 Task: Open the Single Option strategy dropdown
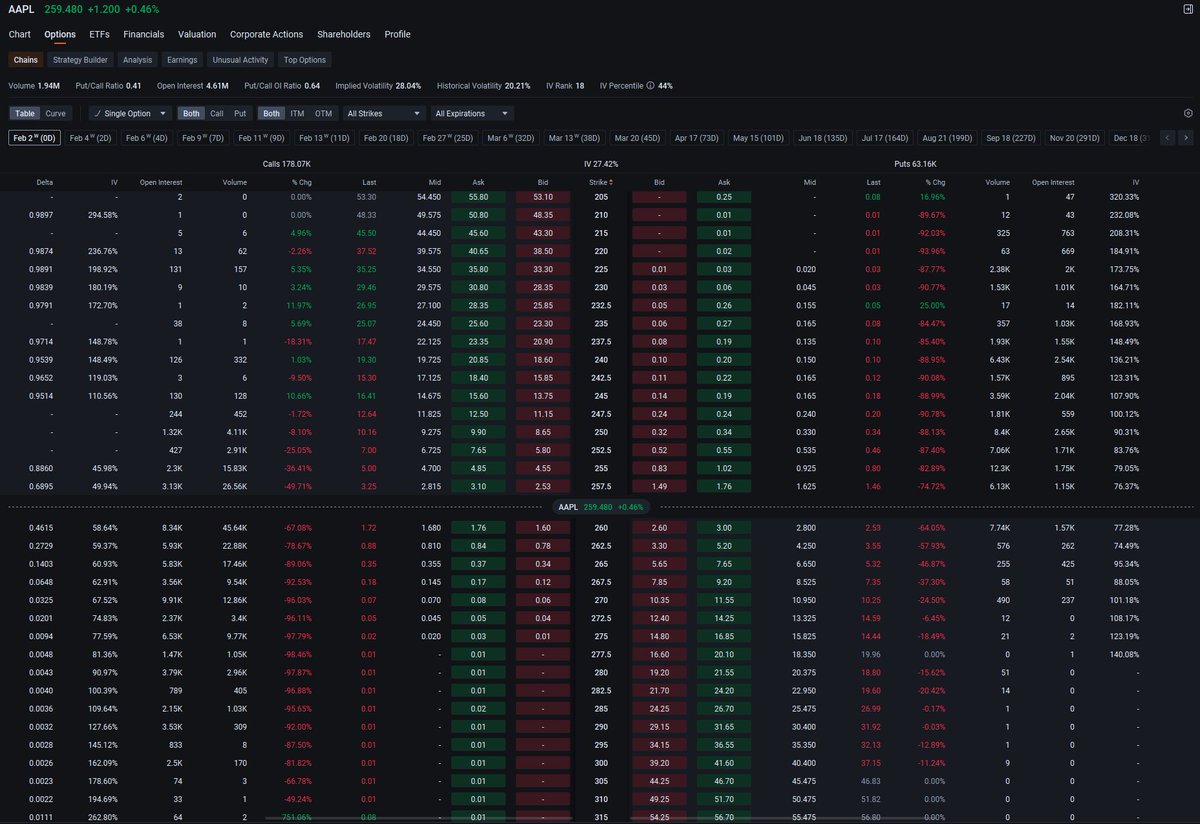tap(130, 114)
